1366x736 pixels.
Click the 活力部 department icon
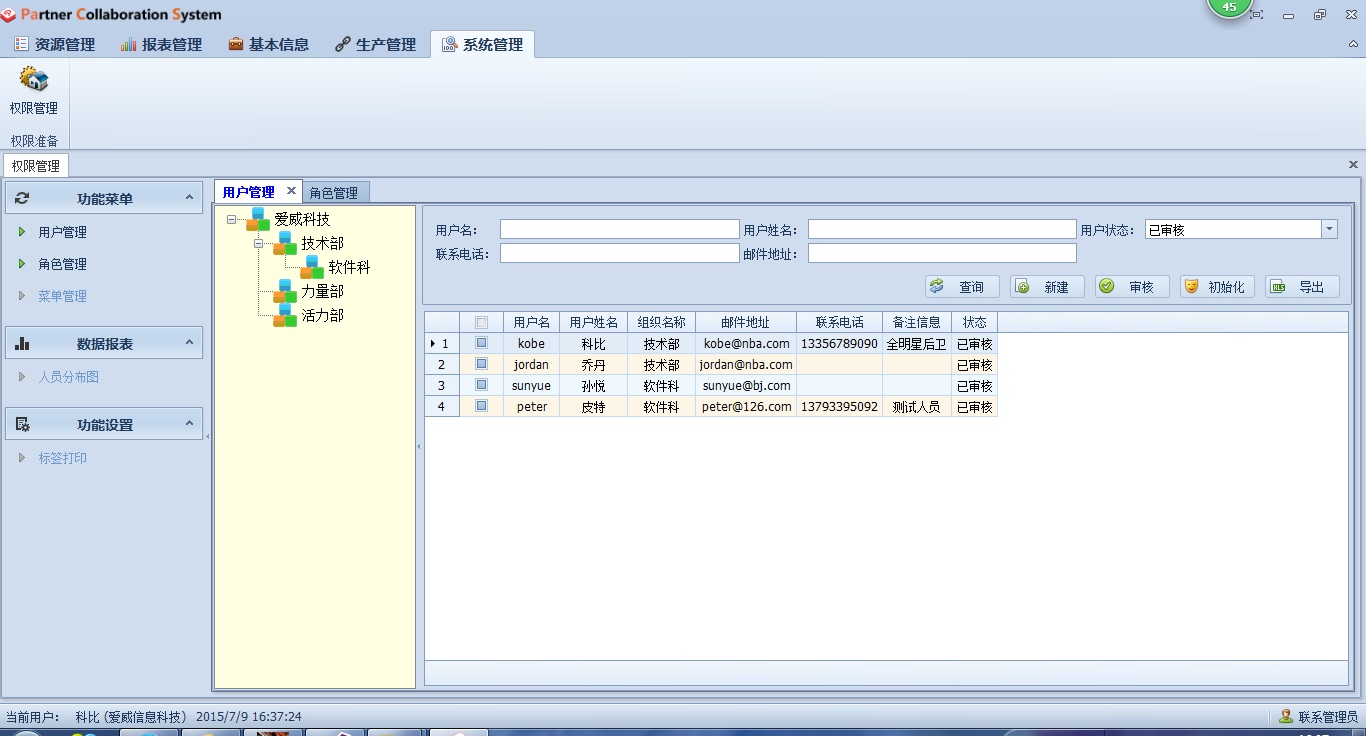point(286,315)
